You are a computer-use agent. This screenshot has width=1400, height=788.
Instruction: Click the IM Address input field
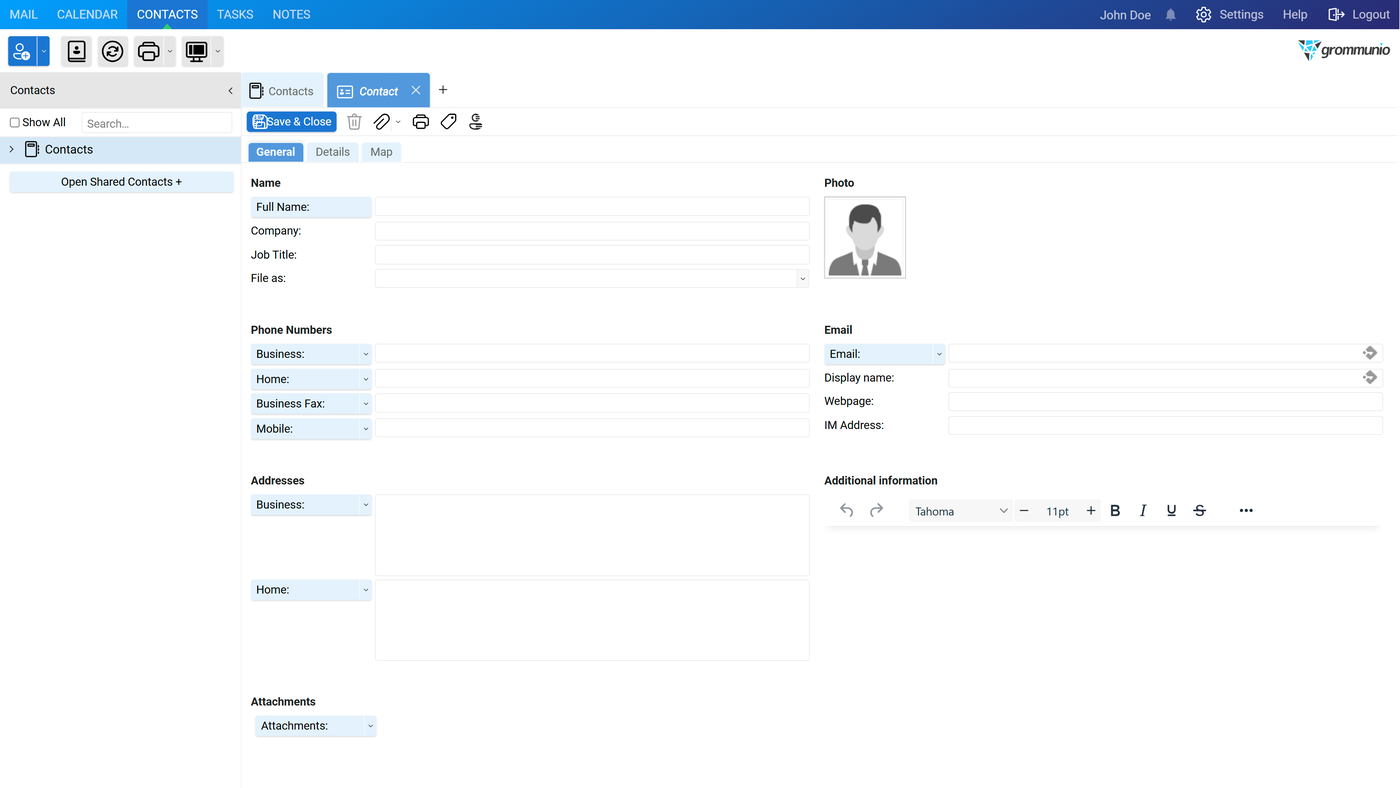point(1165,426)
